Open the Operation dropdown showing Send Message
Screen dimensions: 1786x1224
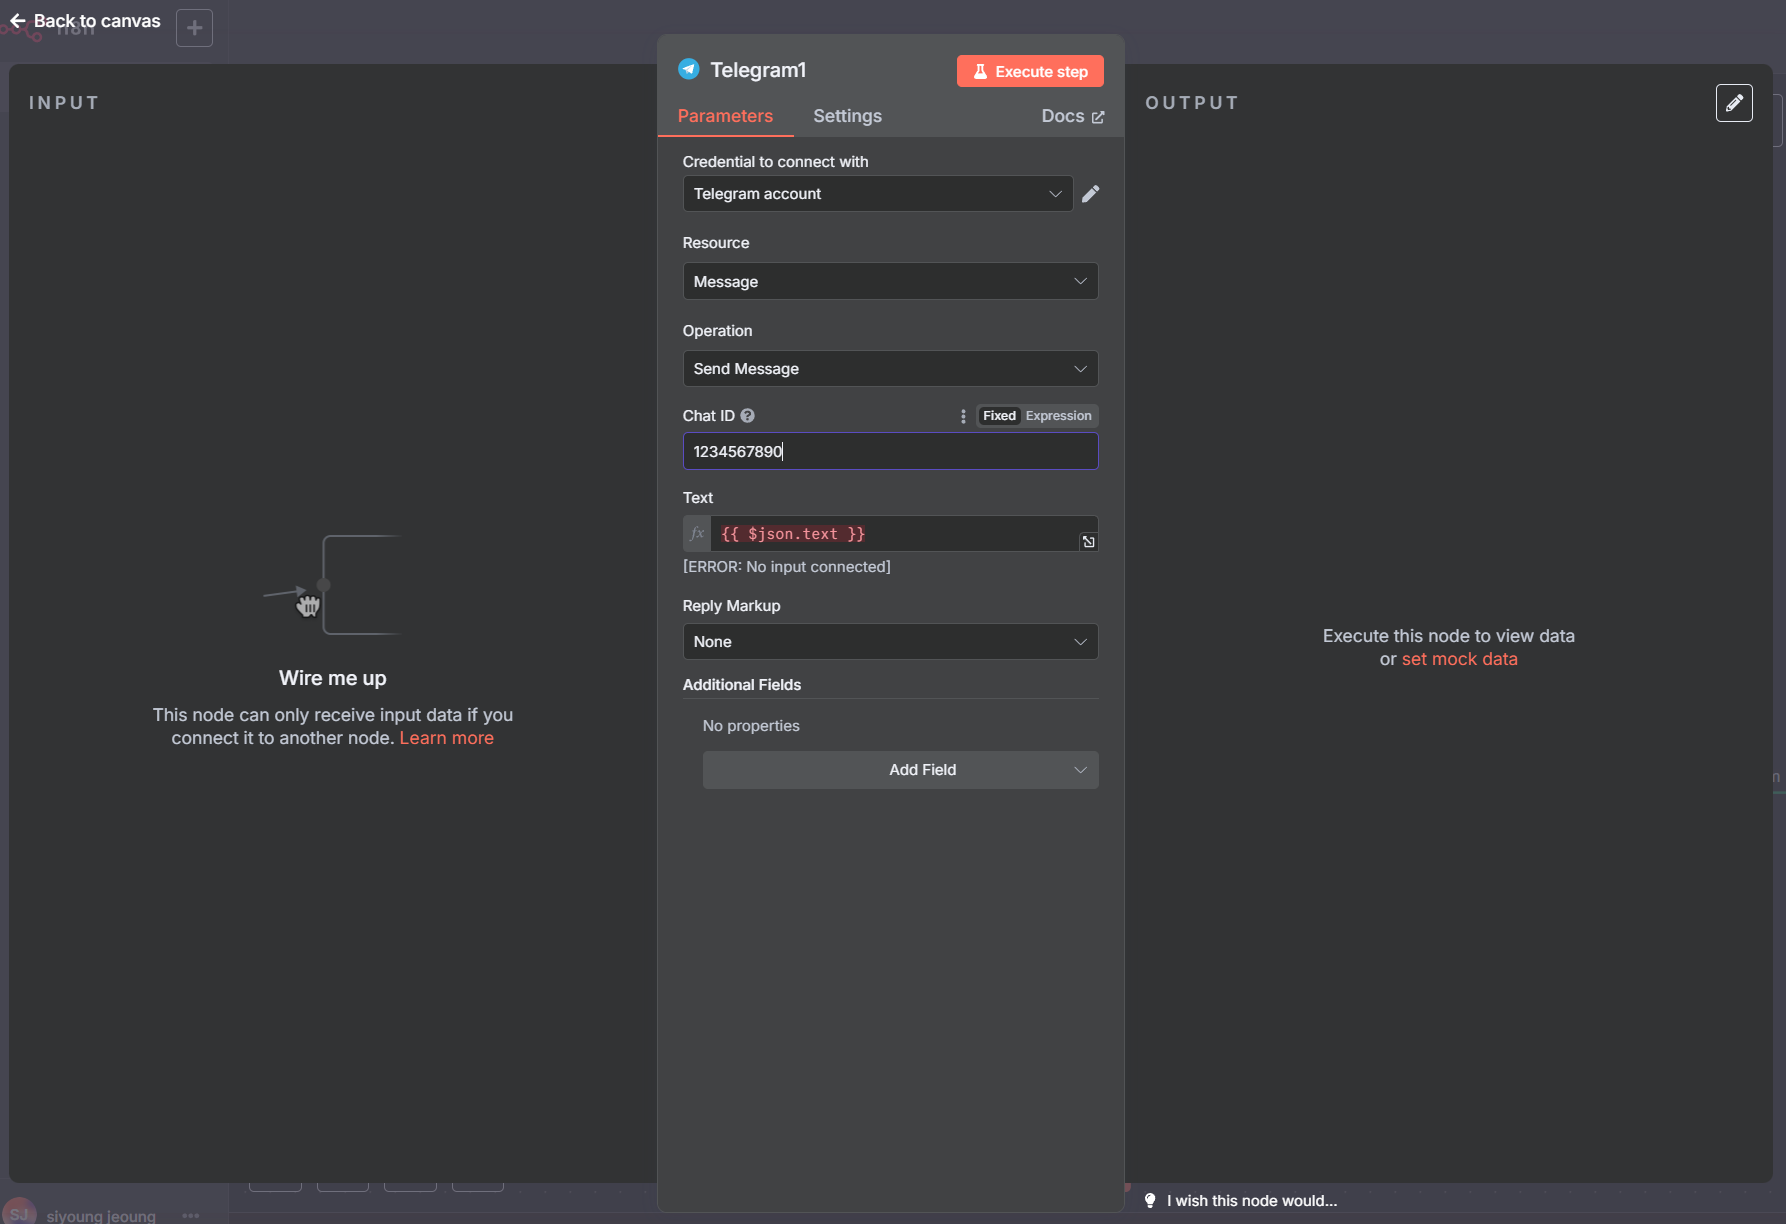890,369
